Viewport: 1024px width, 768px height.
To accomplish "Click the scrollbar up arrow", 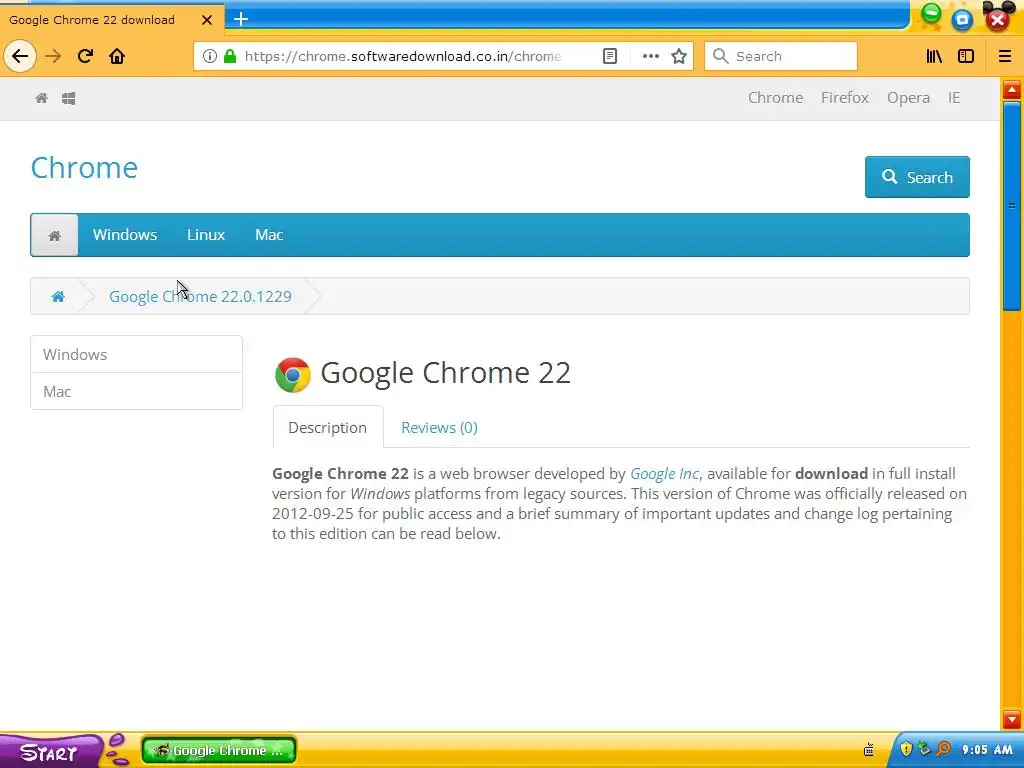I will pyautogui.click(x=1012, y=89).
